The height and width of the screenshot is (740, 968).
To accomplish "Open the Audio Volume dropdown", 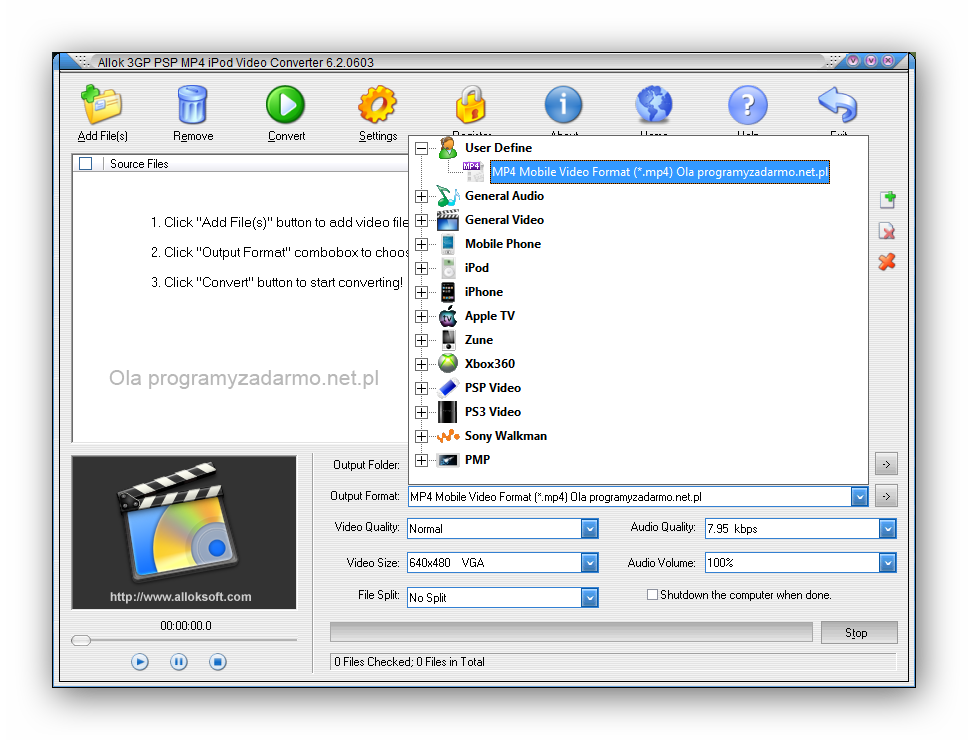I will (887, 563).
